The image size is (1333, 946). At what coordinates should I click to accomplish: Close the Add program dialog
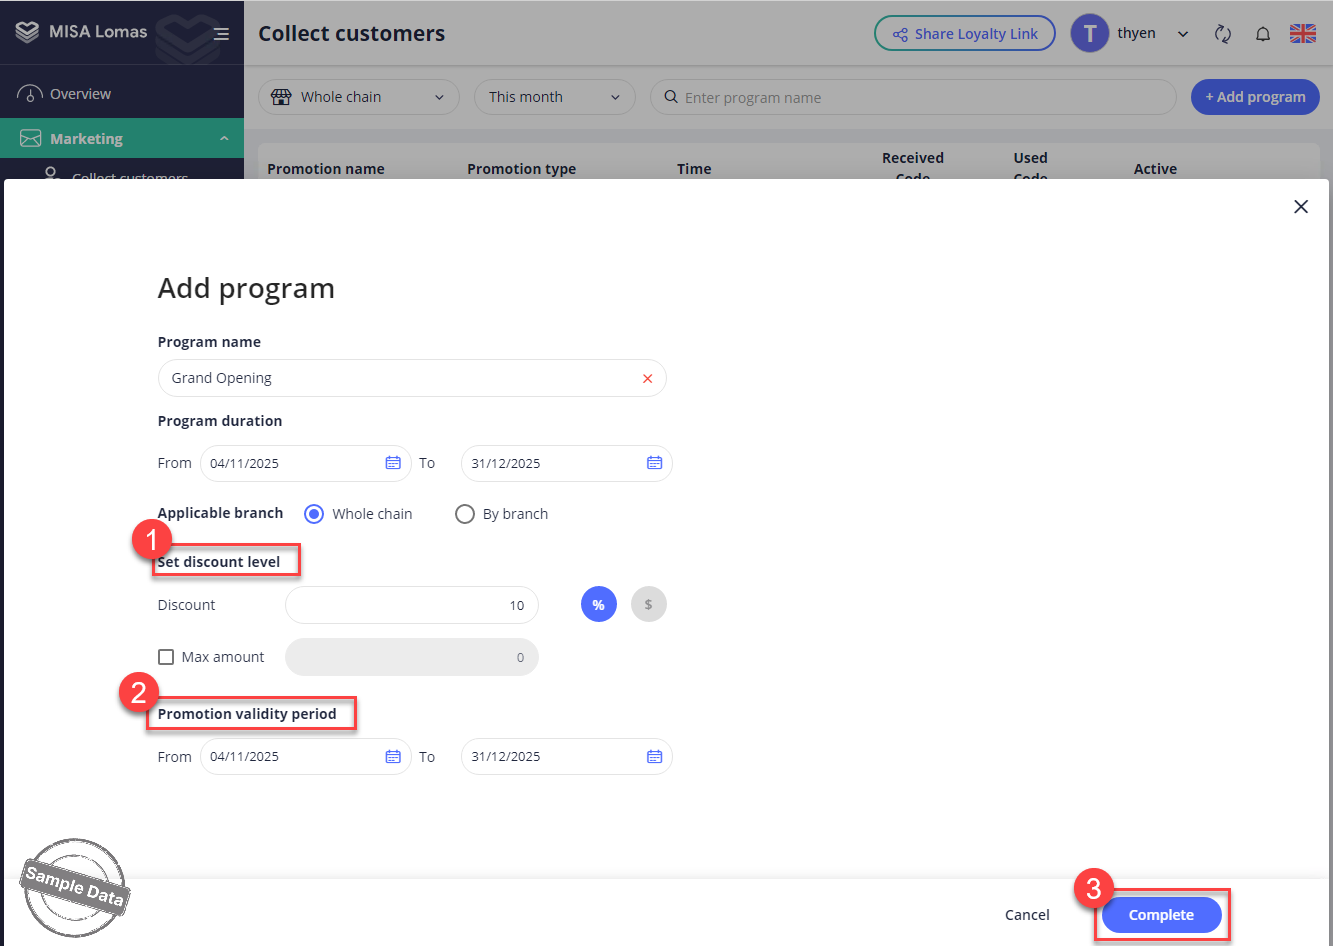[1300, 207]
